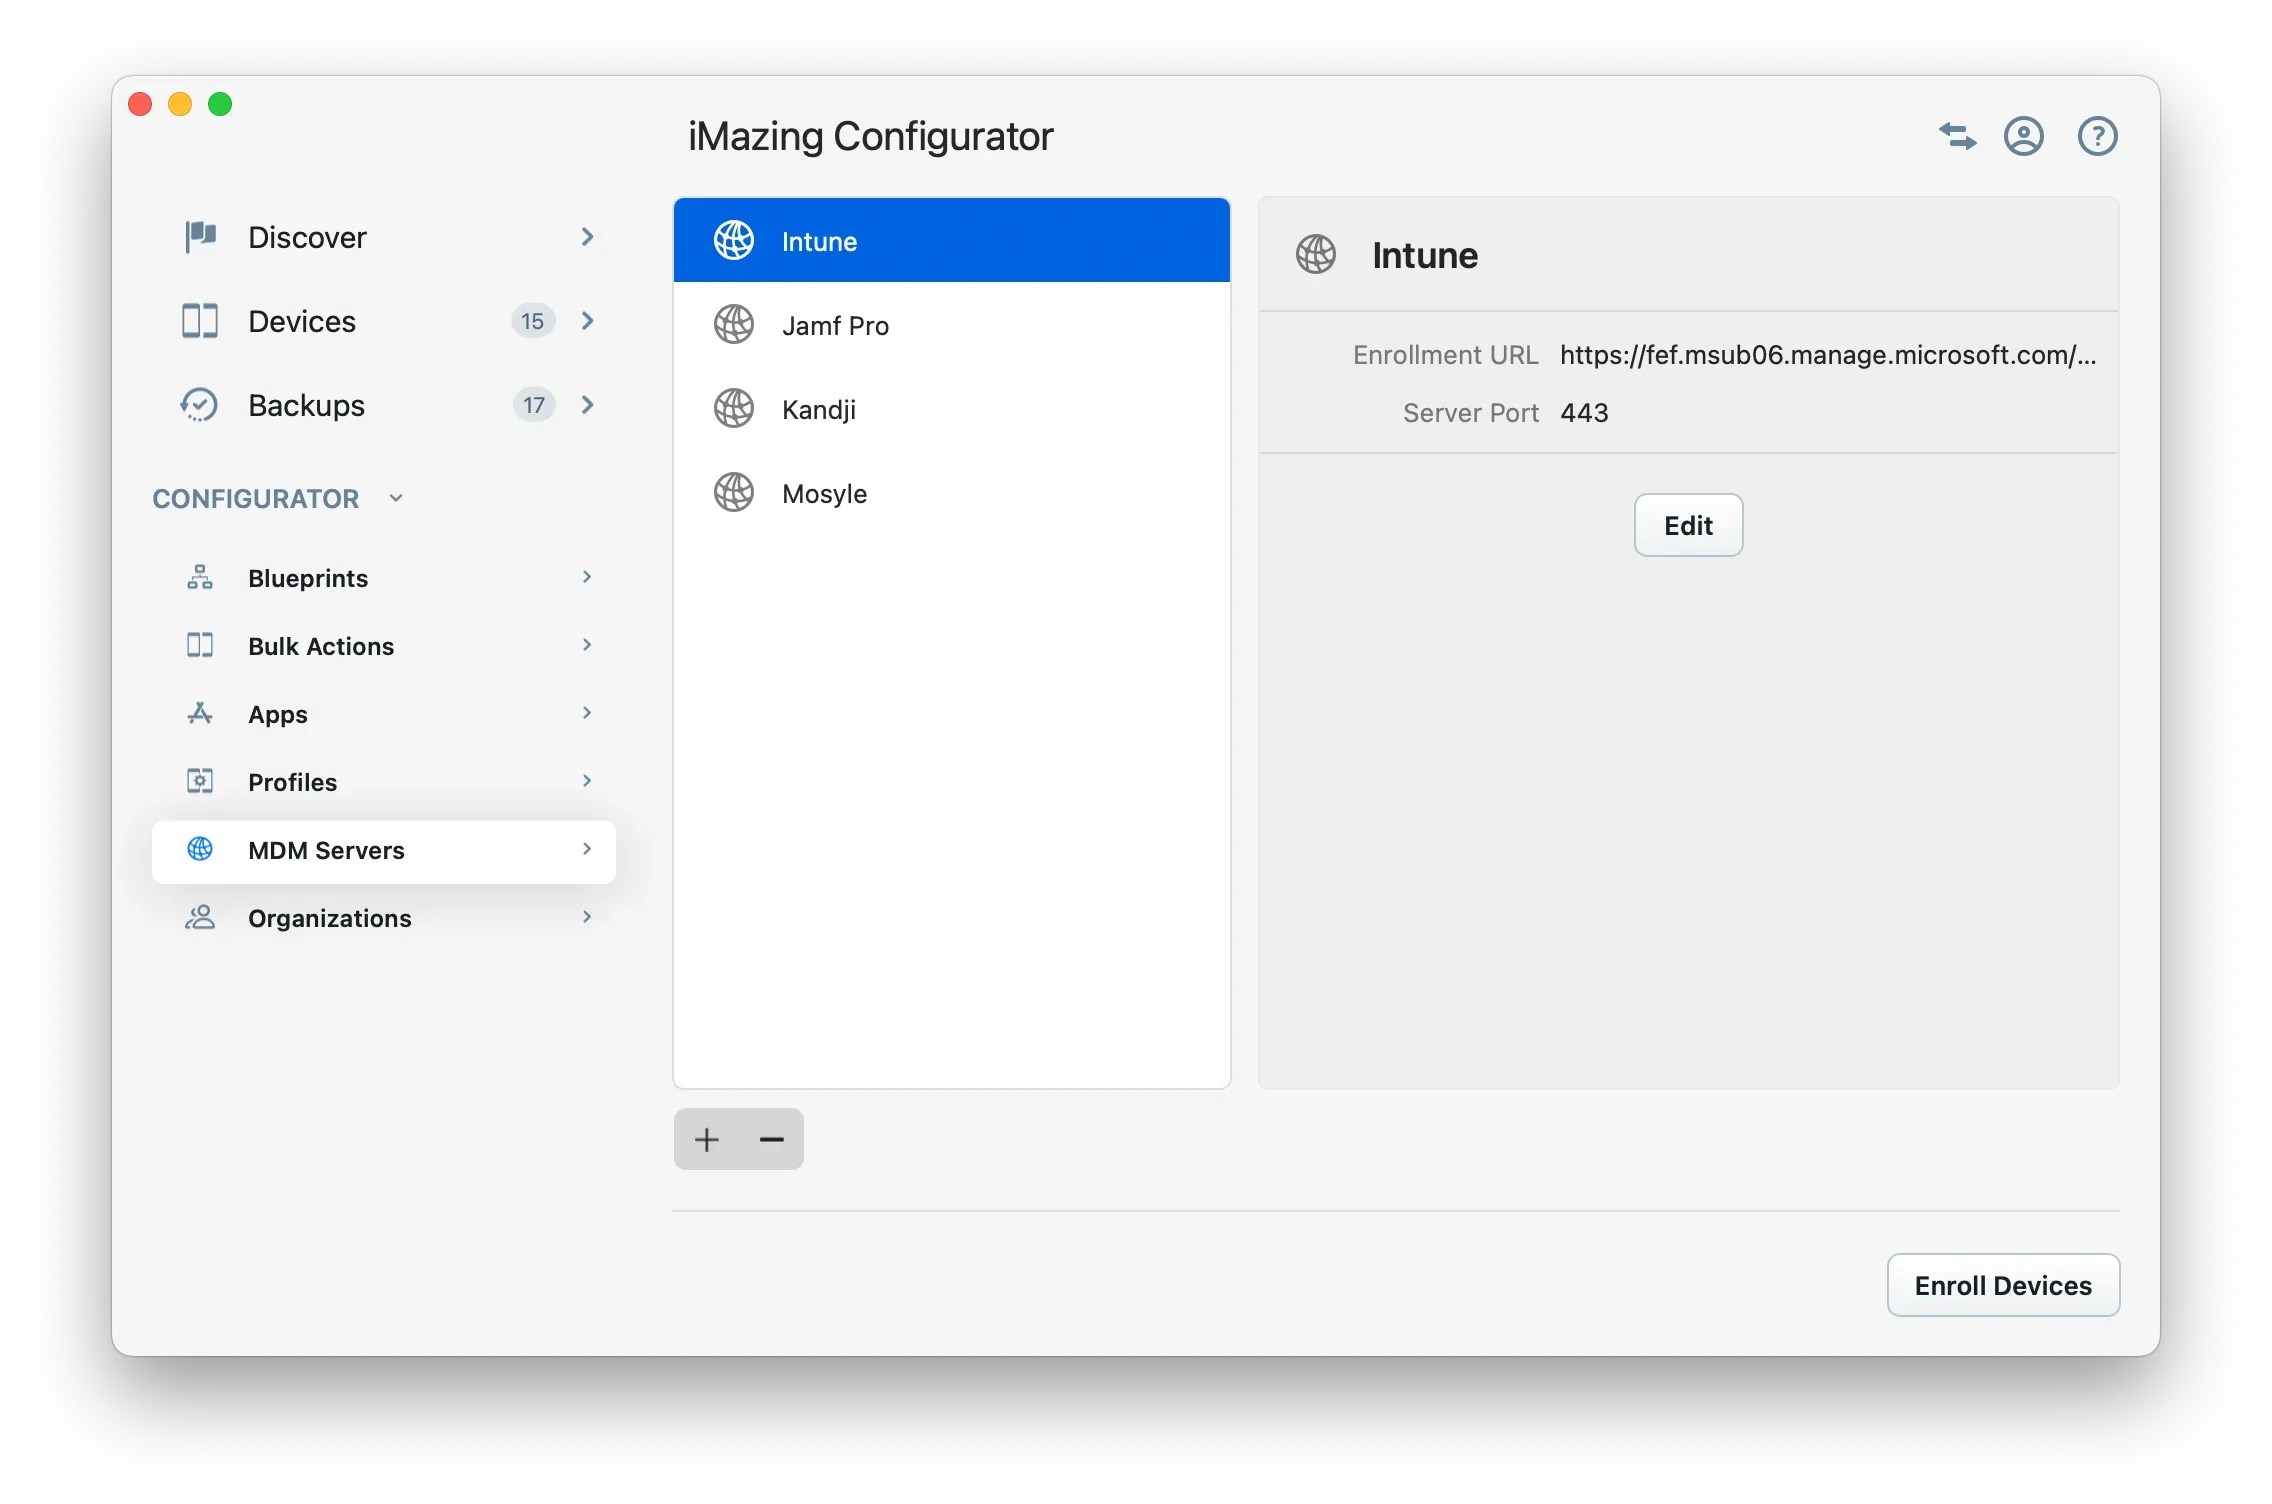Open the account profile icon
This screenshot has height=1504, width=2272.
click(2024, 136)
